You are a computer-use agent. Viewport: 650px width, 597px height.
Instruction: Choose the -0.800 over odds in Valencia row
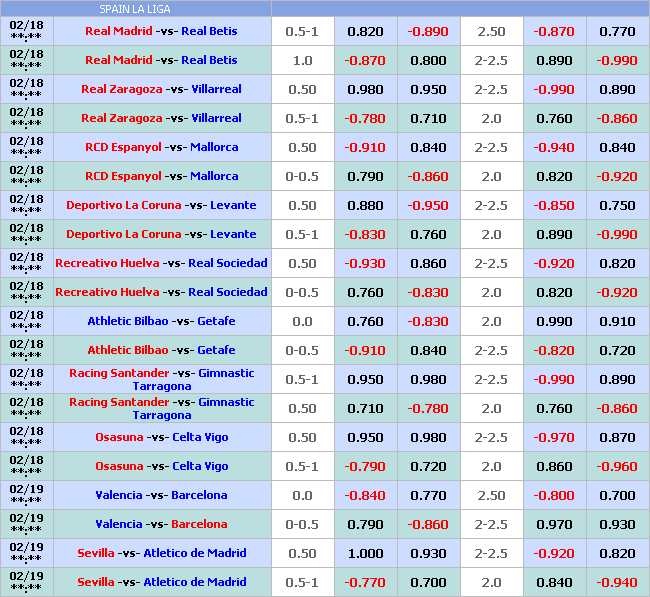(x=554, y=495)
